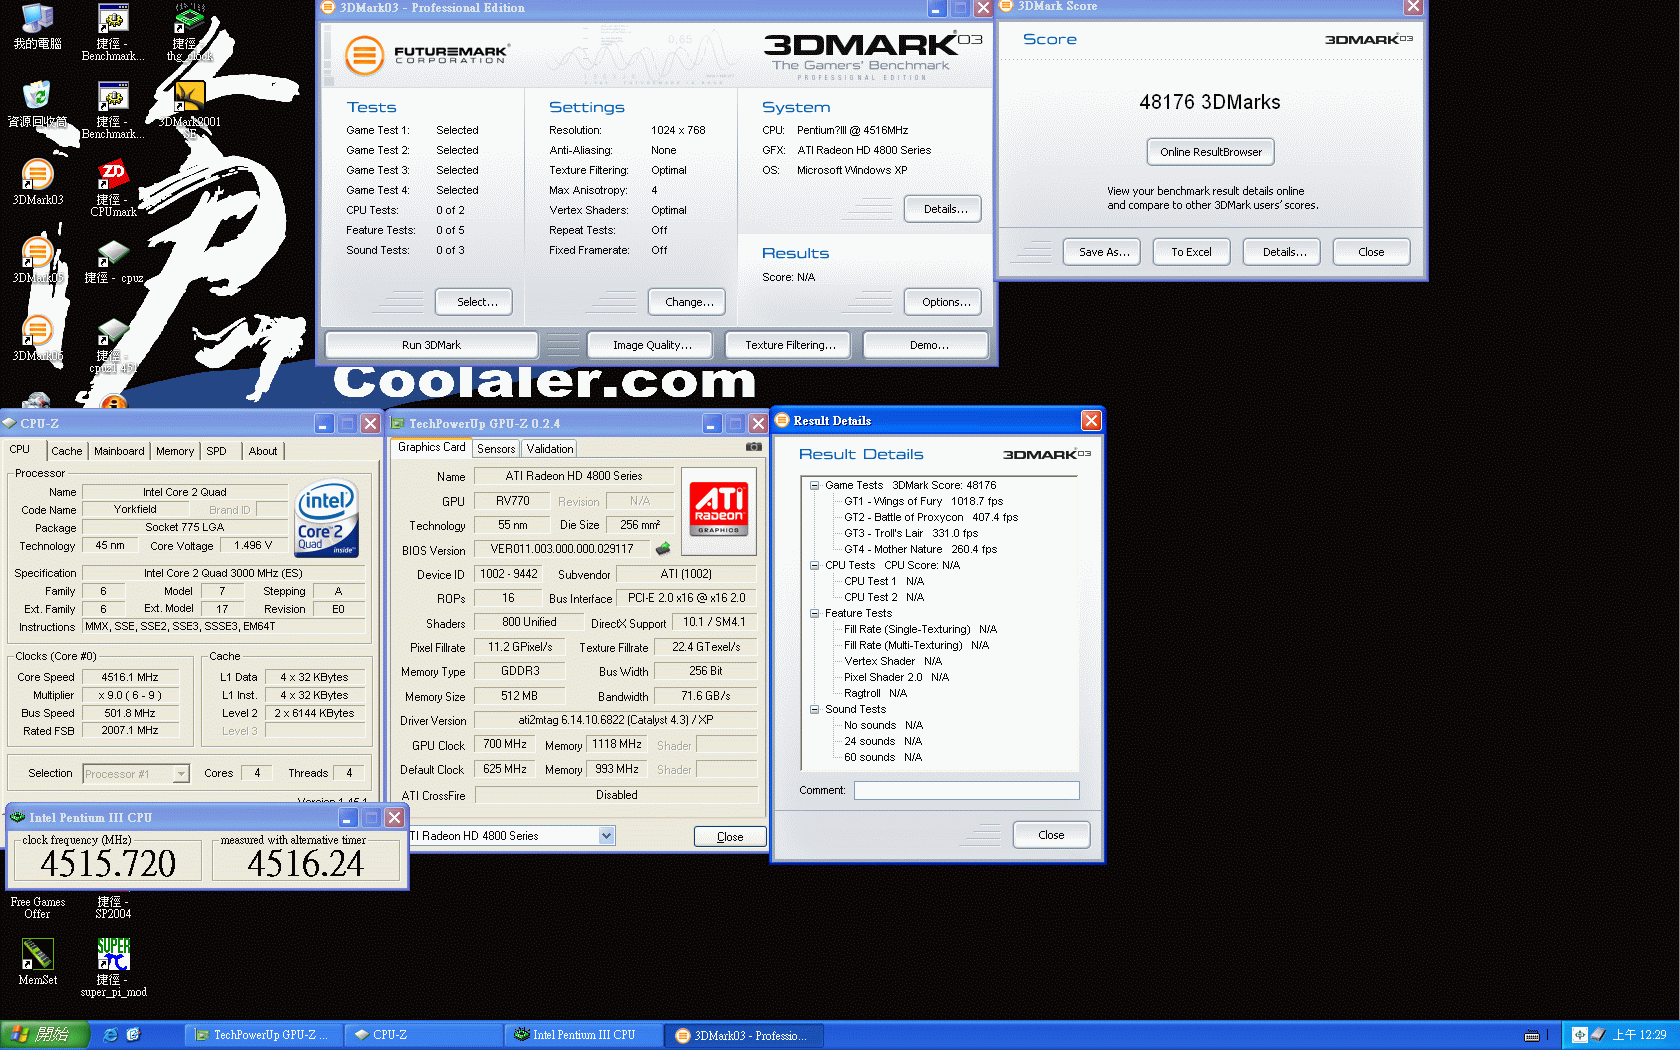Viewport: 1680px width, 1050px height.
Task: Click the system tray clock
Action: [x=1639, y=1035]
